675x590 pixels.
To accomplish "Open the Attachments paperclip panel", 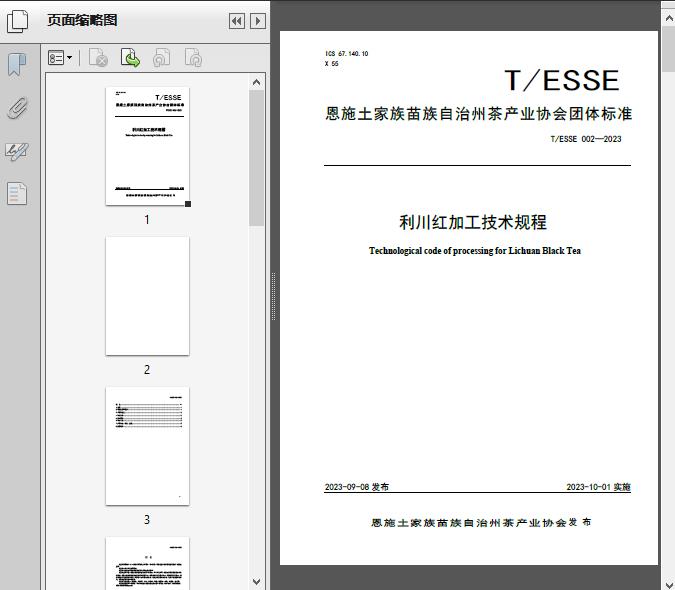I will click(x=17, y=108).
